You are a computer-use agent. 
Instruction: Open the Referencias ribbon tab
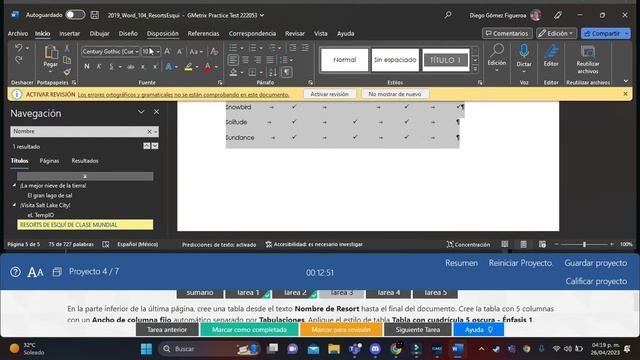(203, 33)
